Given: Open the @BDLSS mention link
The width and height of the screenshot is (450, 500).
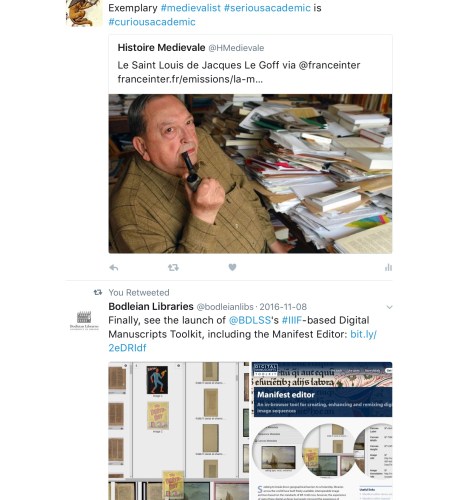Looking at the screenshot, I should pos(250,320).
